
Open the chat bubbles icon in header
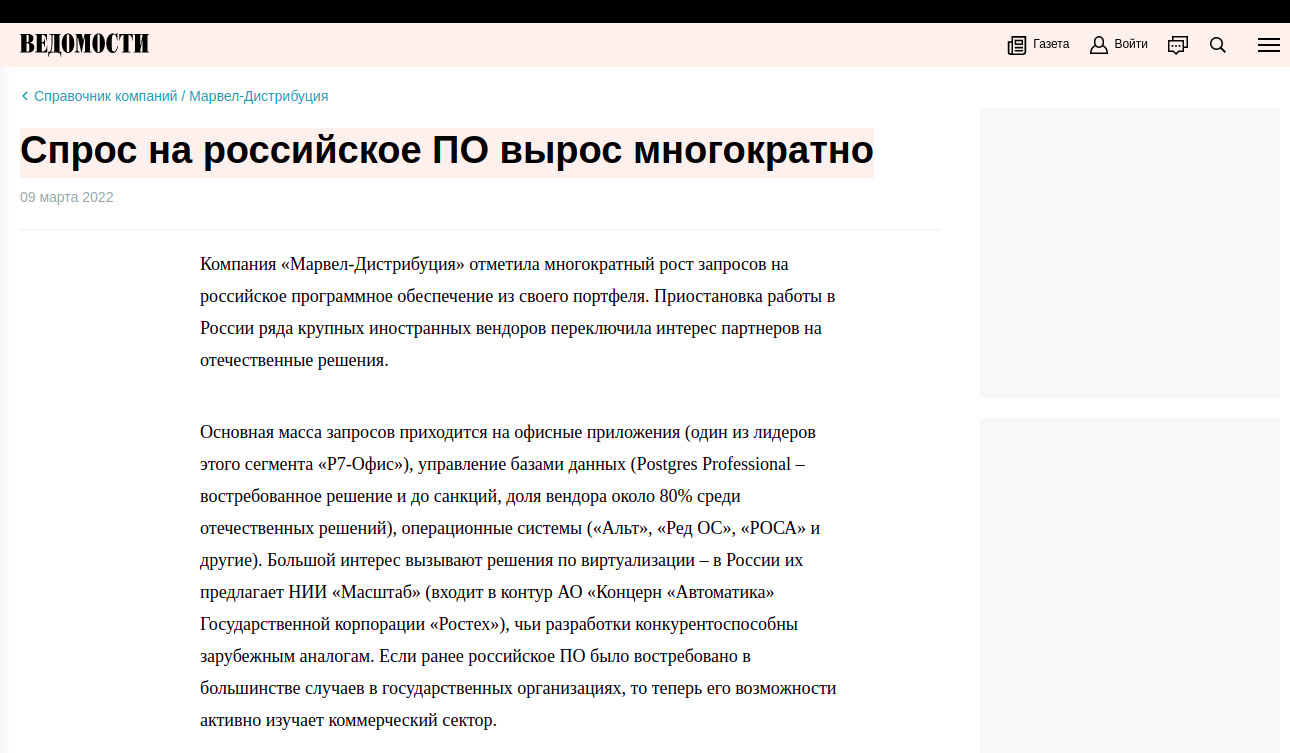coord(1178,45)
